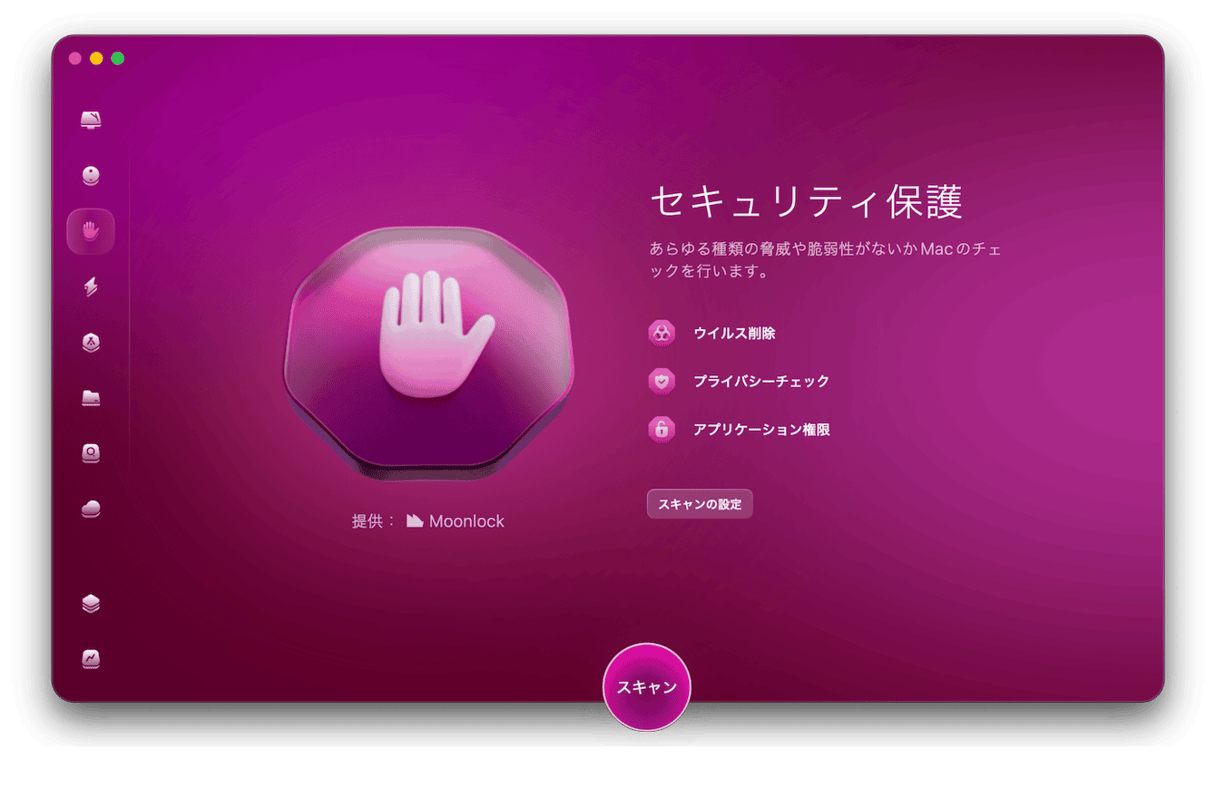Screen dimensions: 1216x806
Task: Click the Moonlock logo icon
Action: click(x=415, y=521)
